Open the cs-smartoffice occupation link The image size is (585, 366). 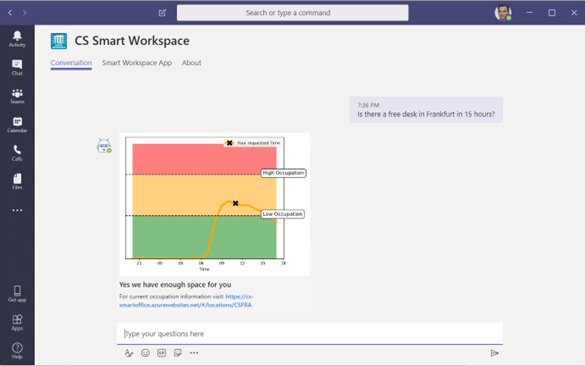coord(186,301)
